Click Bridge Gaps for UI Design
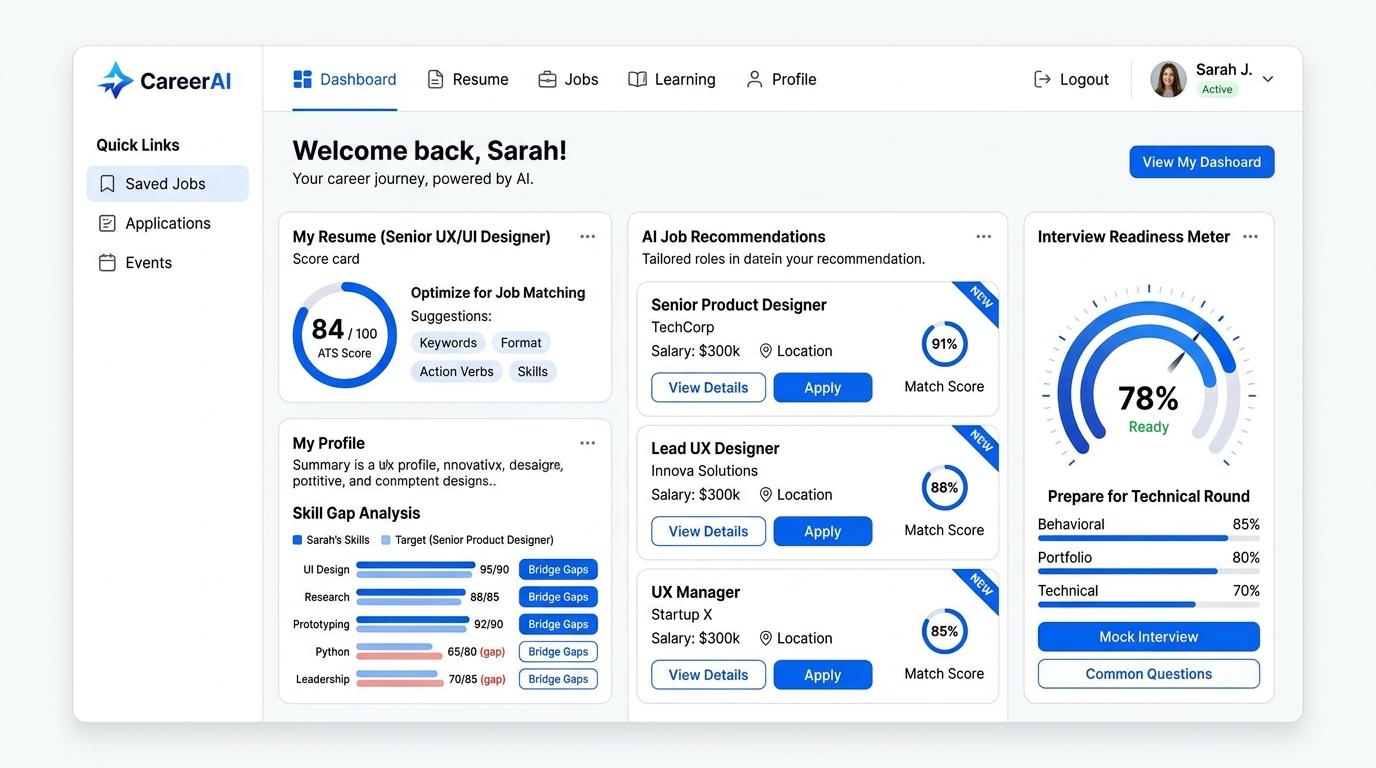1376x768 pixels. 558,570
